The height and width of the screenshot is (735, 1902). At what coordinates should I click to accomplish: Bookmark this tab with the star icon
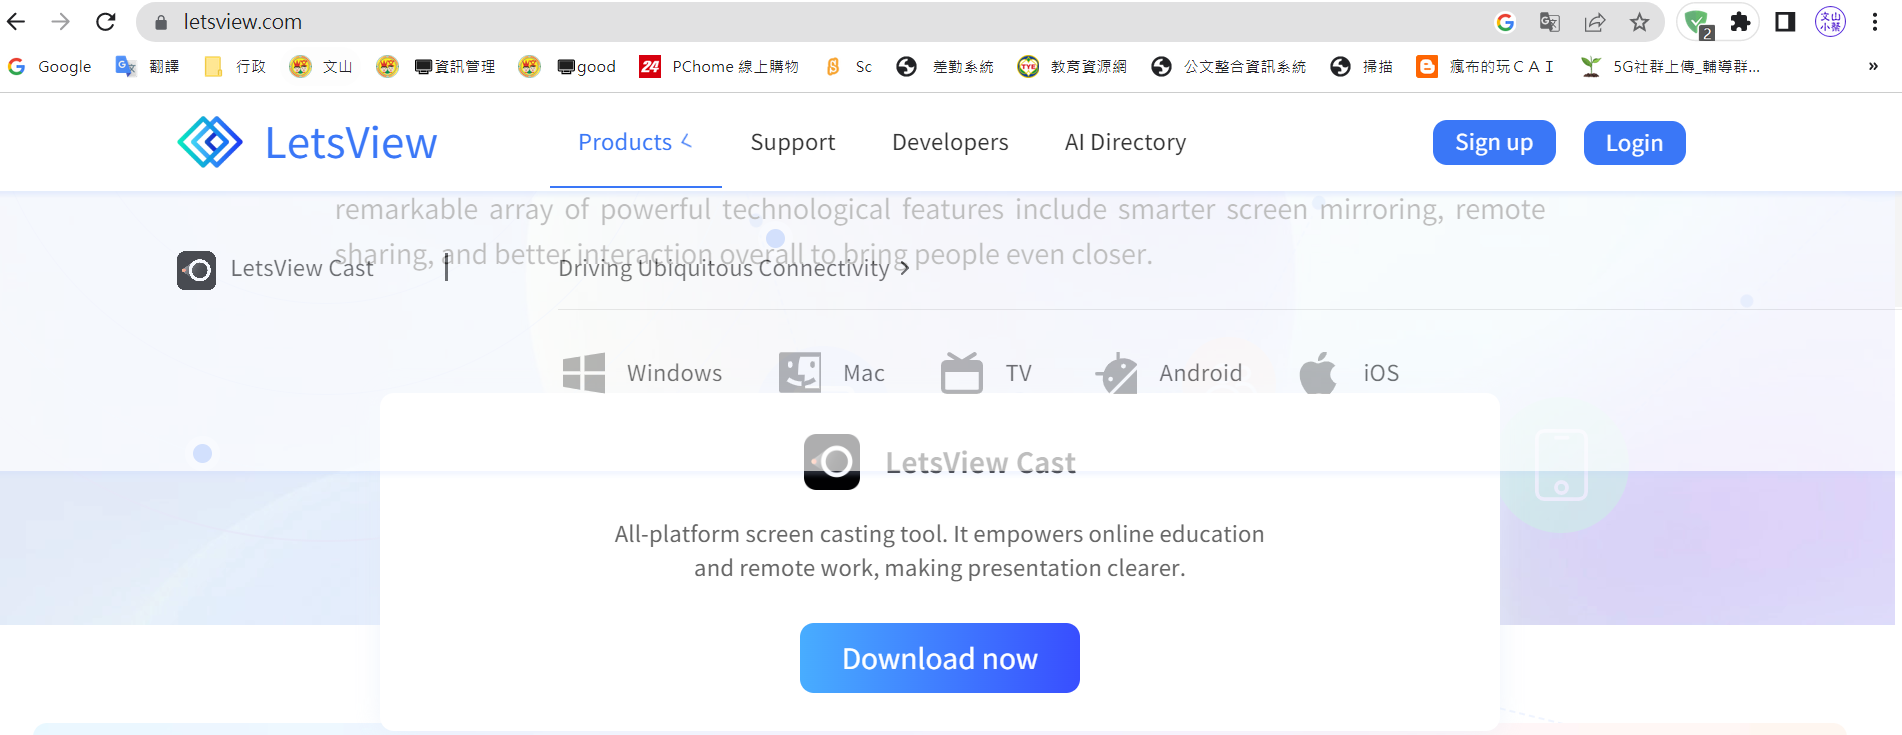point(1639,22)
